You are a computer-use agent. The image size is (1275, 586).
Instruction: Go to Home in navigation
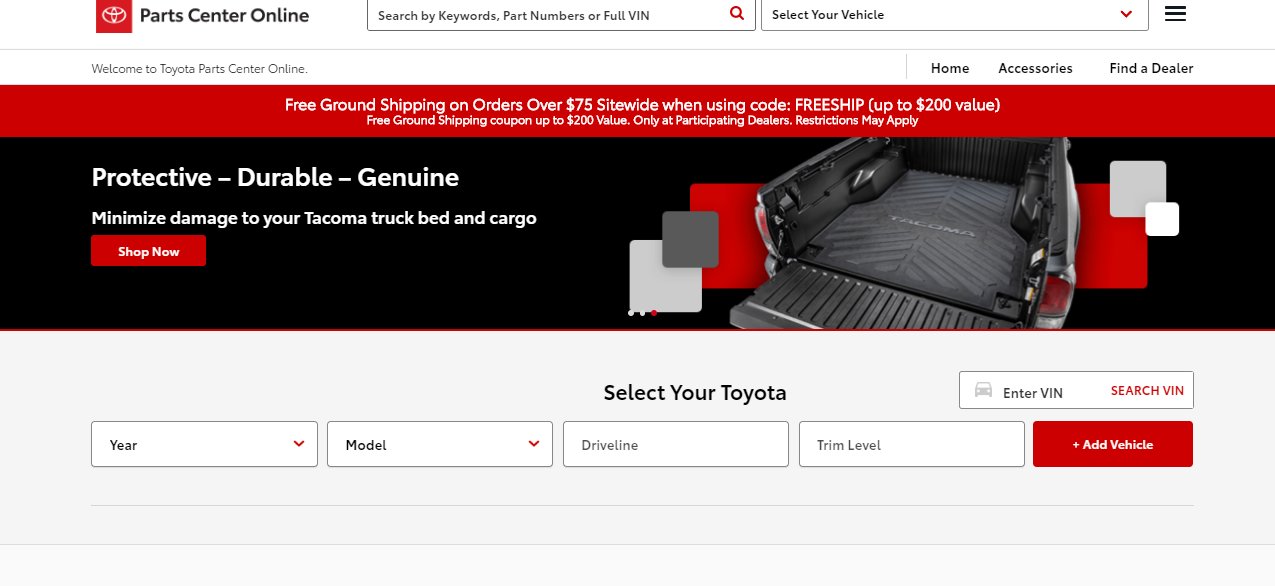[950, 68]
